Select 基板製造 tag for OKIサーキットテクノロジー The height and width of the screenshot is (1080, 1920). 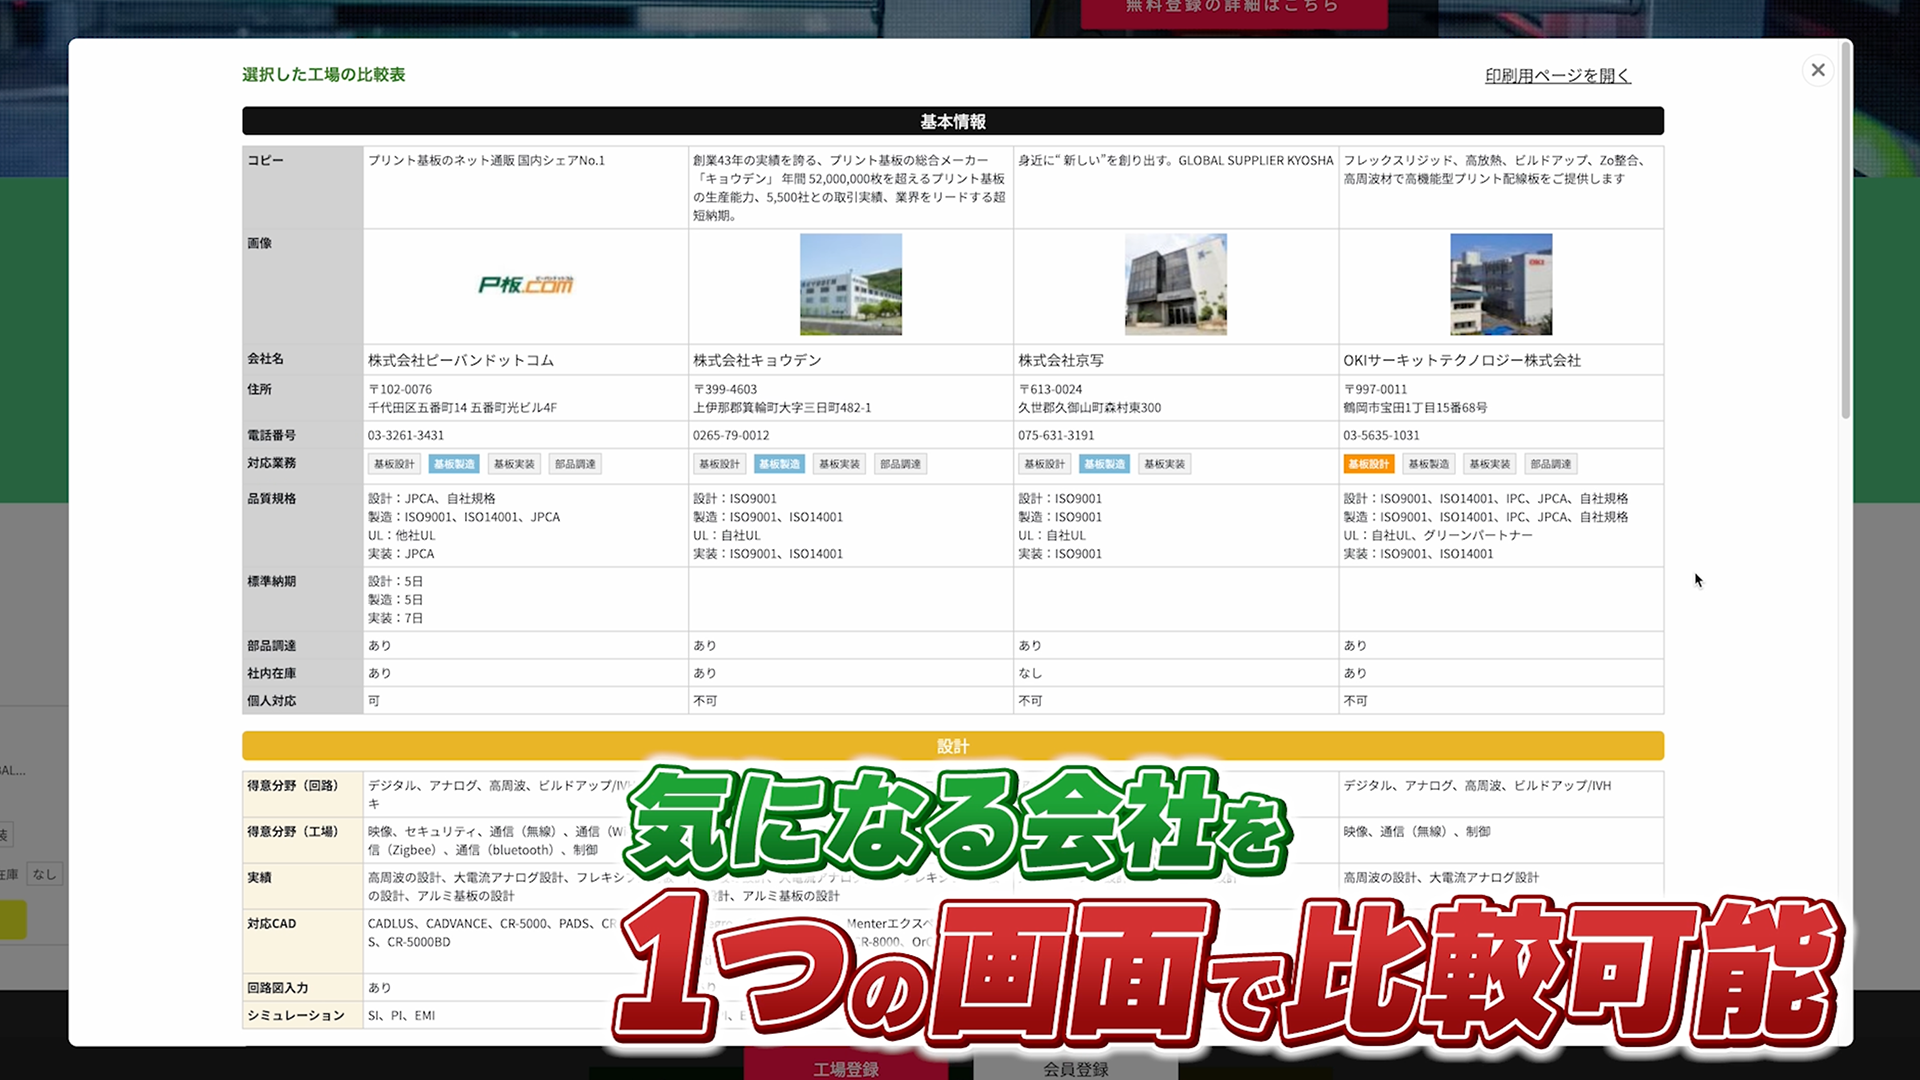coord(1428,464)
